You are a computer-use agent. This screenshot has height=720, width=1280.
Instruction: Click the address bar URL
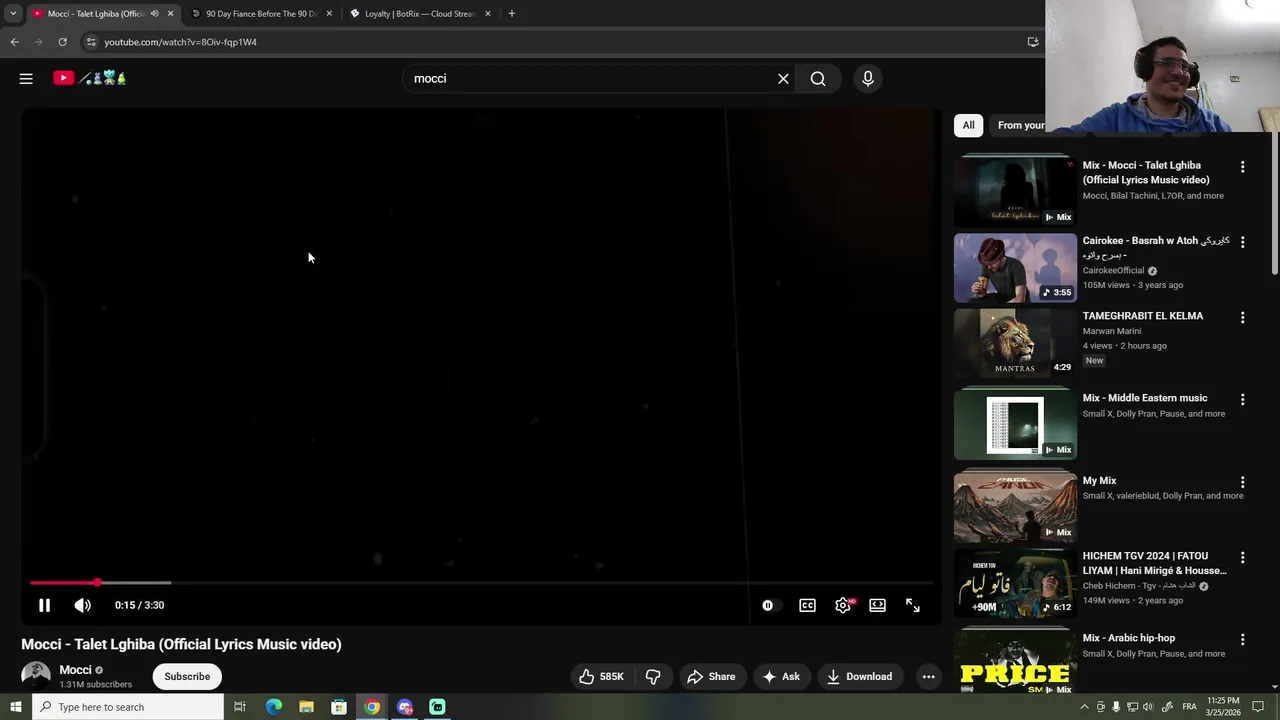[x=181, y=42]
